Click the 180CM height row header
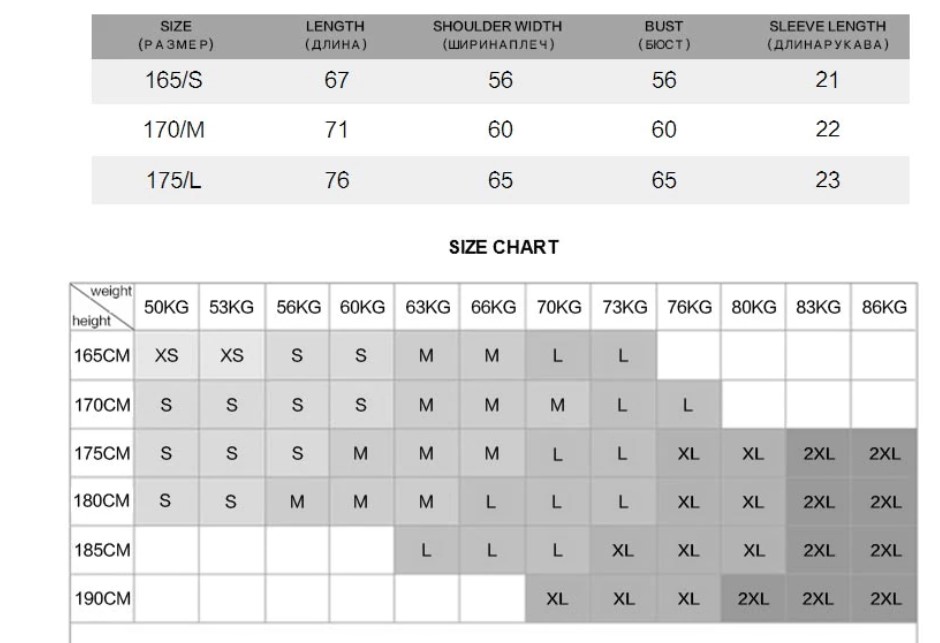 (102, 502)
